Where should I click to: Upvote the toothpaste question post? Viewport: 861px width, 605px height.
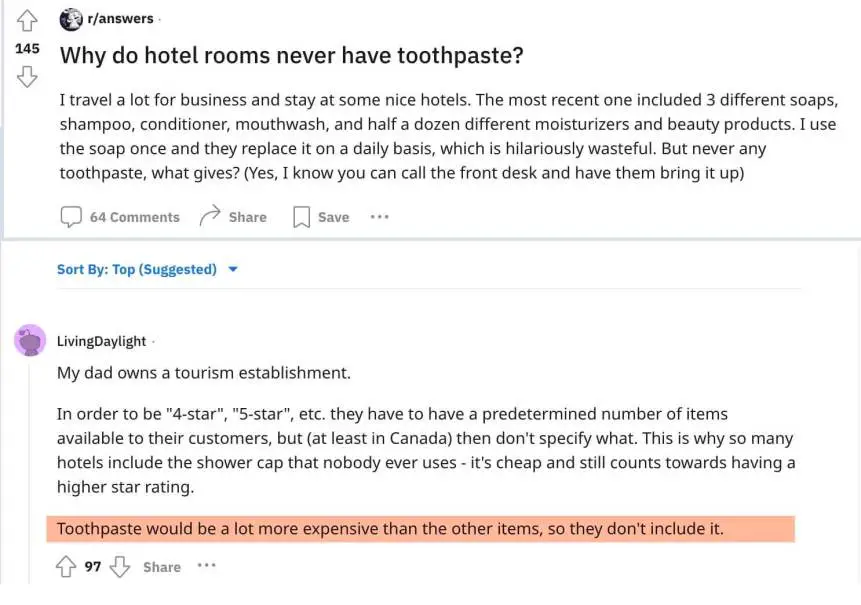27,20
